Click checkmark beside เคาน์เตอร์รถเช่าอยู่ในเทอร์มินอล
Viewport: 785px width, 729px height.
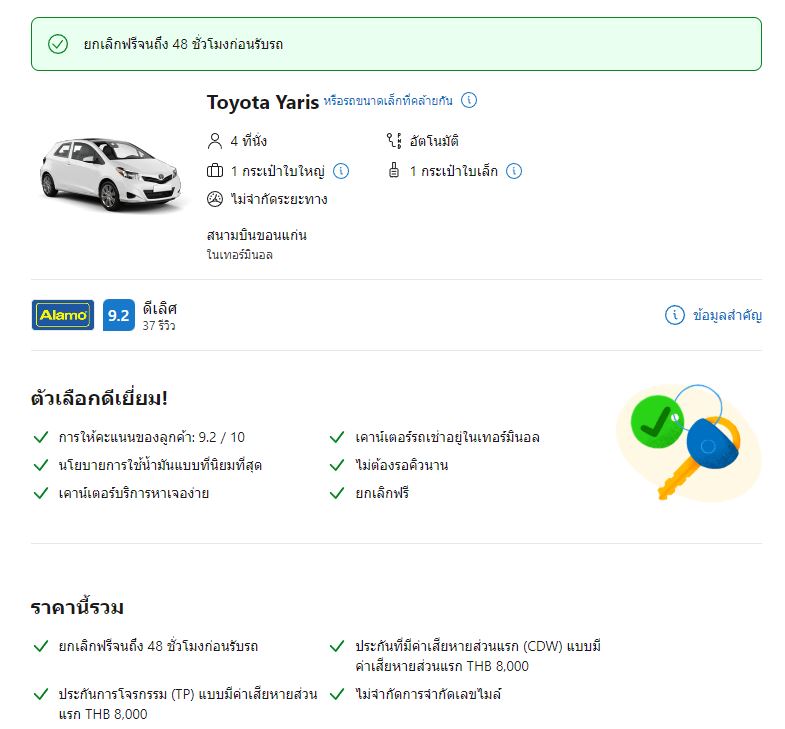[337, 437]
